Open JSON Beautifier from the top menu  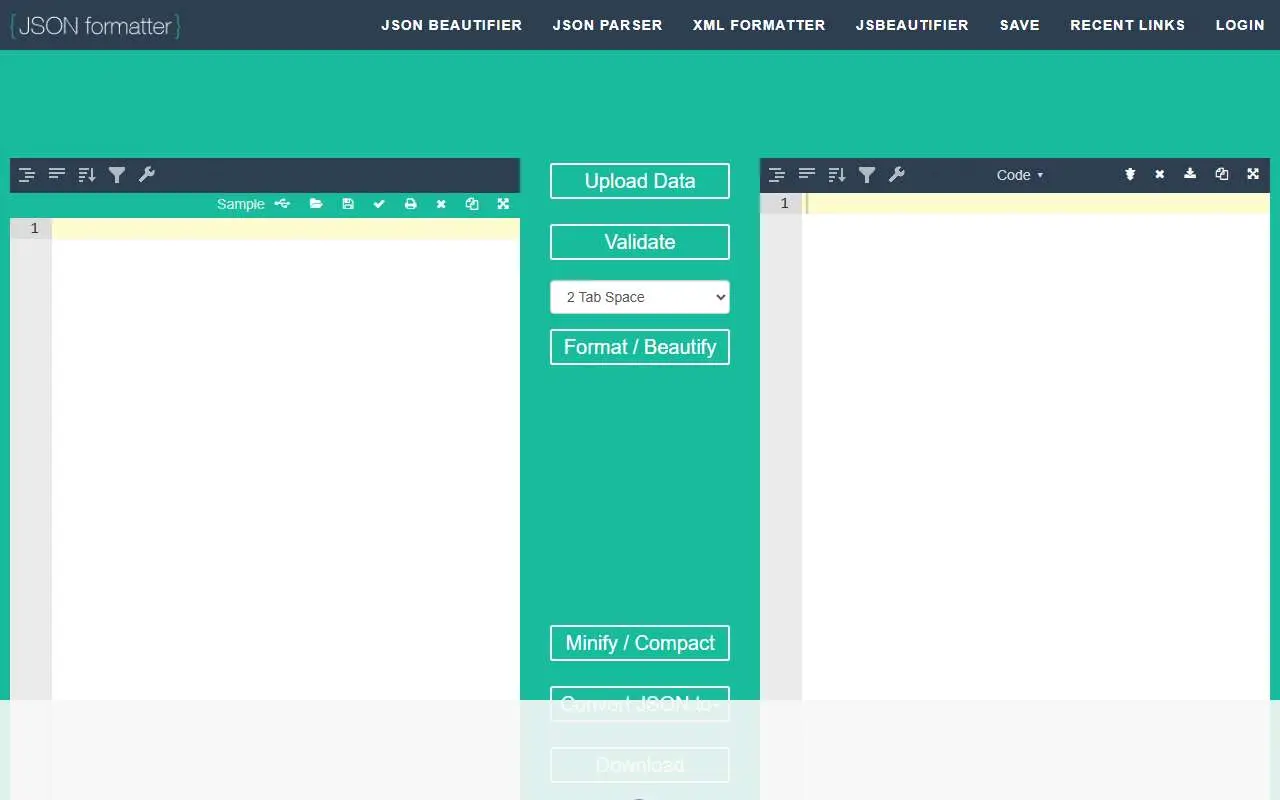pos(452,25)
